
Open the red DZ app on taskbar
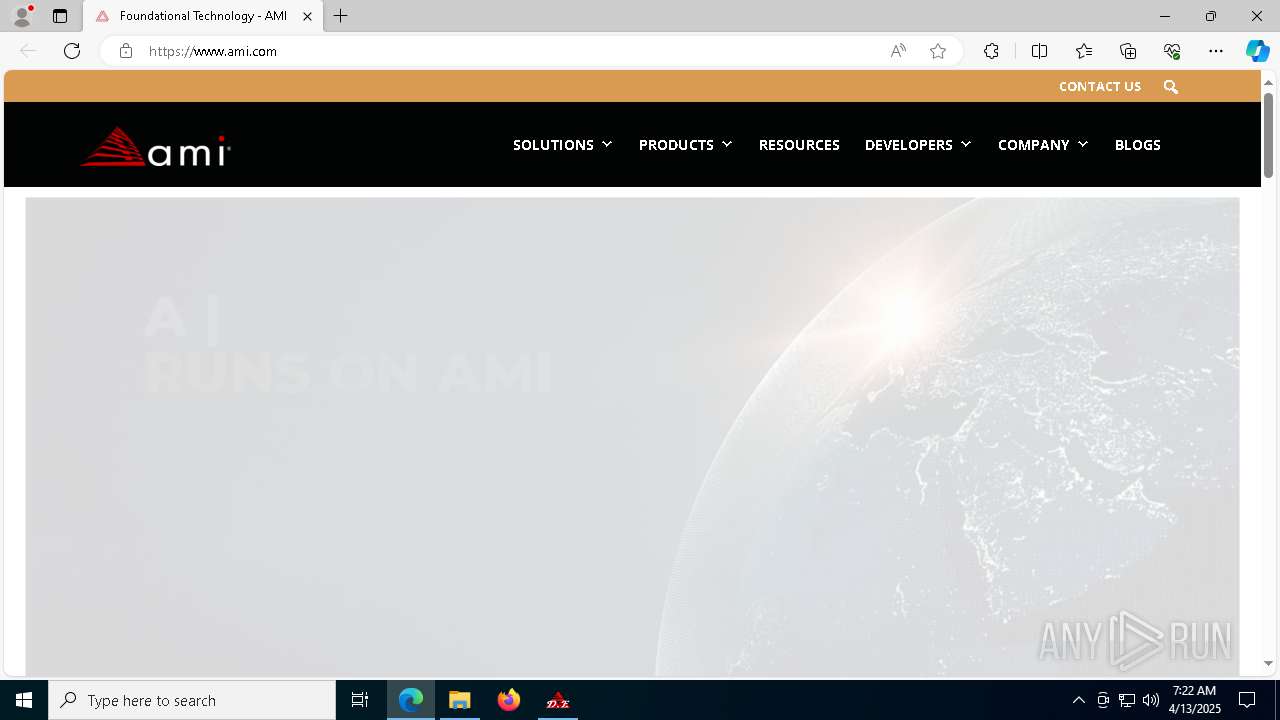(x=558, y=700)
